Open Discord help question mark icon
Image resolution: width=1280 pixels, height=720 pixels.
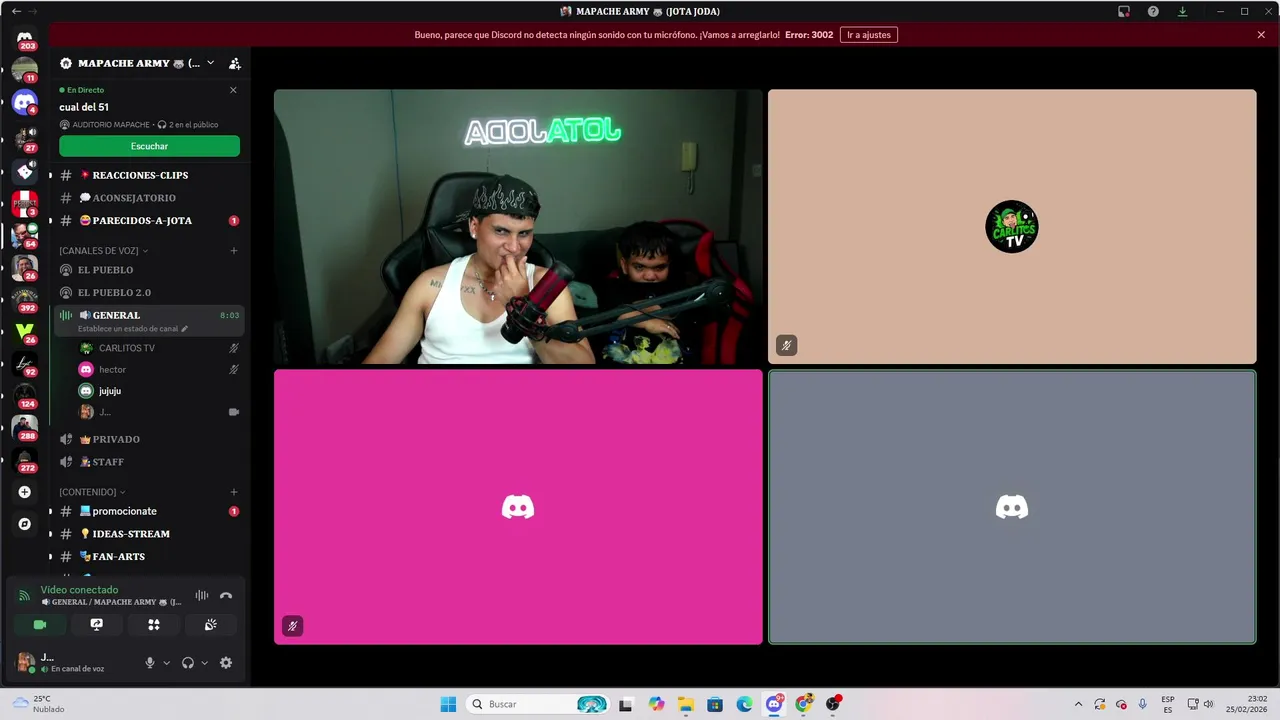(x=1153, y=11)
